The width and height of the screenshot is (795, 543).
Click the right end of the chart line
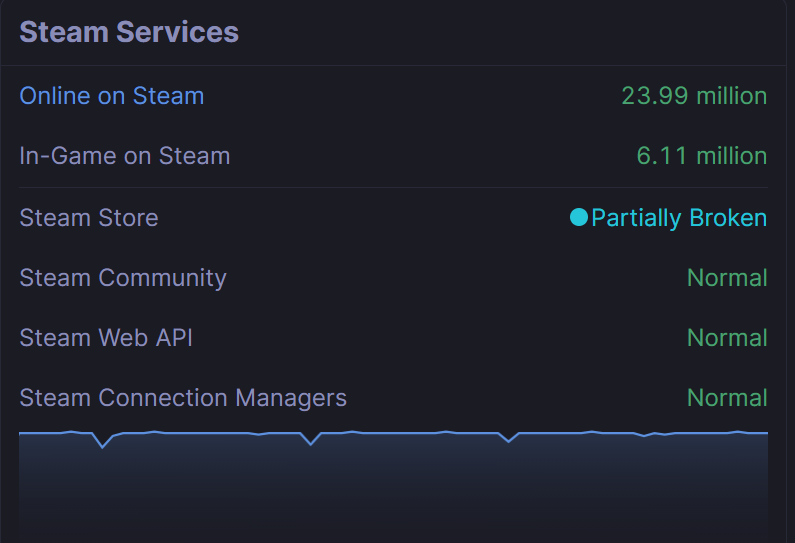click(765, 433)
